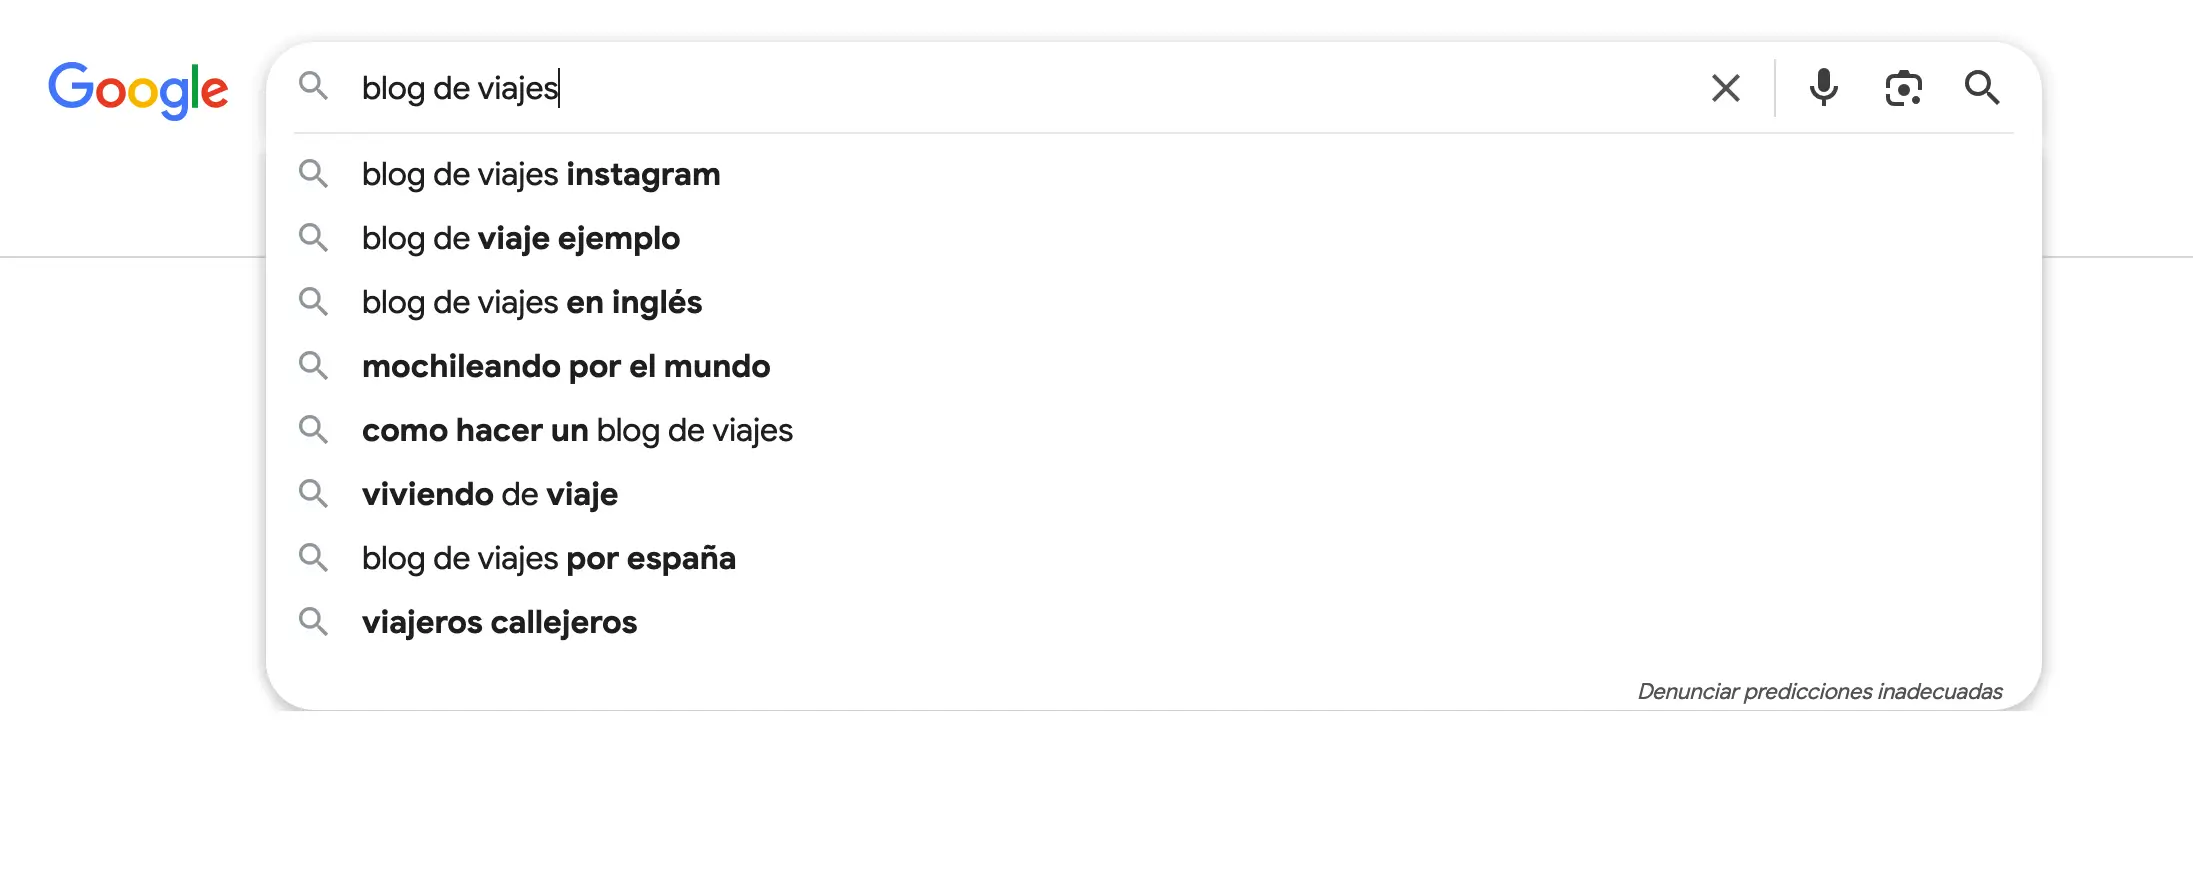Select the 'viviendo de viaje' suggestion

coord(1153,494)
